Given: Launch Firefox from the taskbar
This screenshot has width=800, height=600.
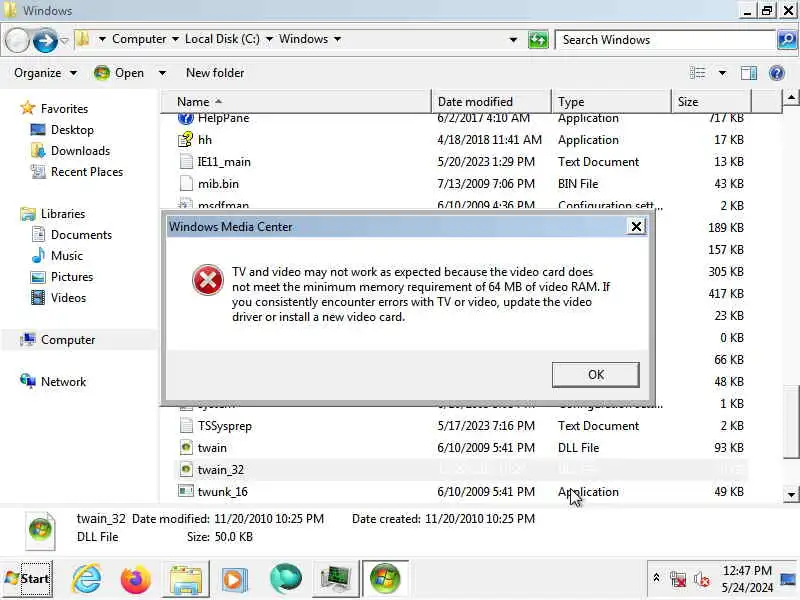Looking at the screenshot, I should (x=136, y=579).
